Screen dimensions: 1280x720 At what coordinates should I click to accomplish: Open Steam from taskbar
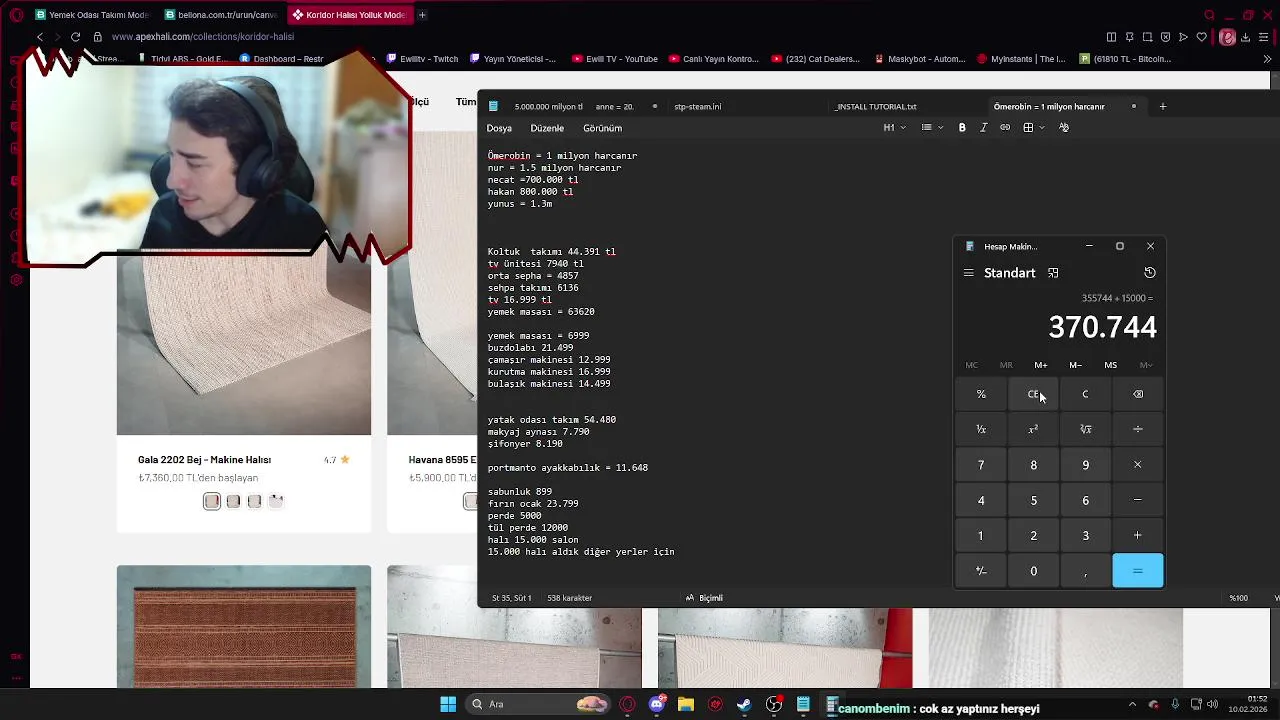point(744,704)
